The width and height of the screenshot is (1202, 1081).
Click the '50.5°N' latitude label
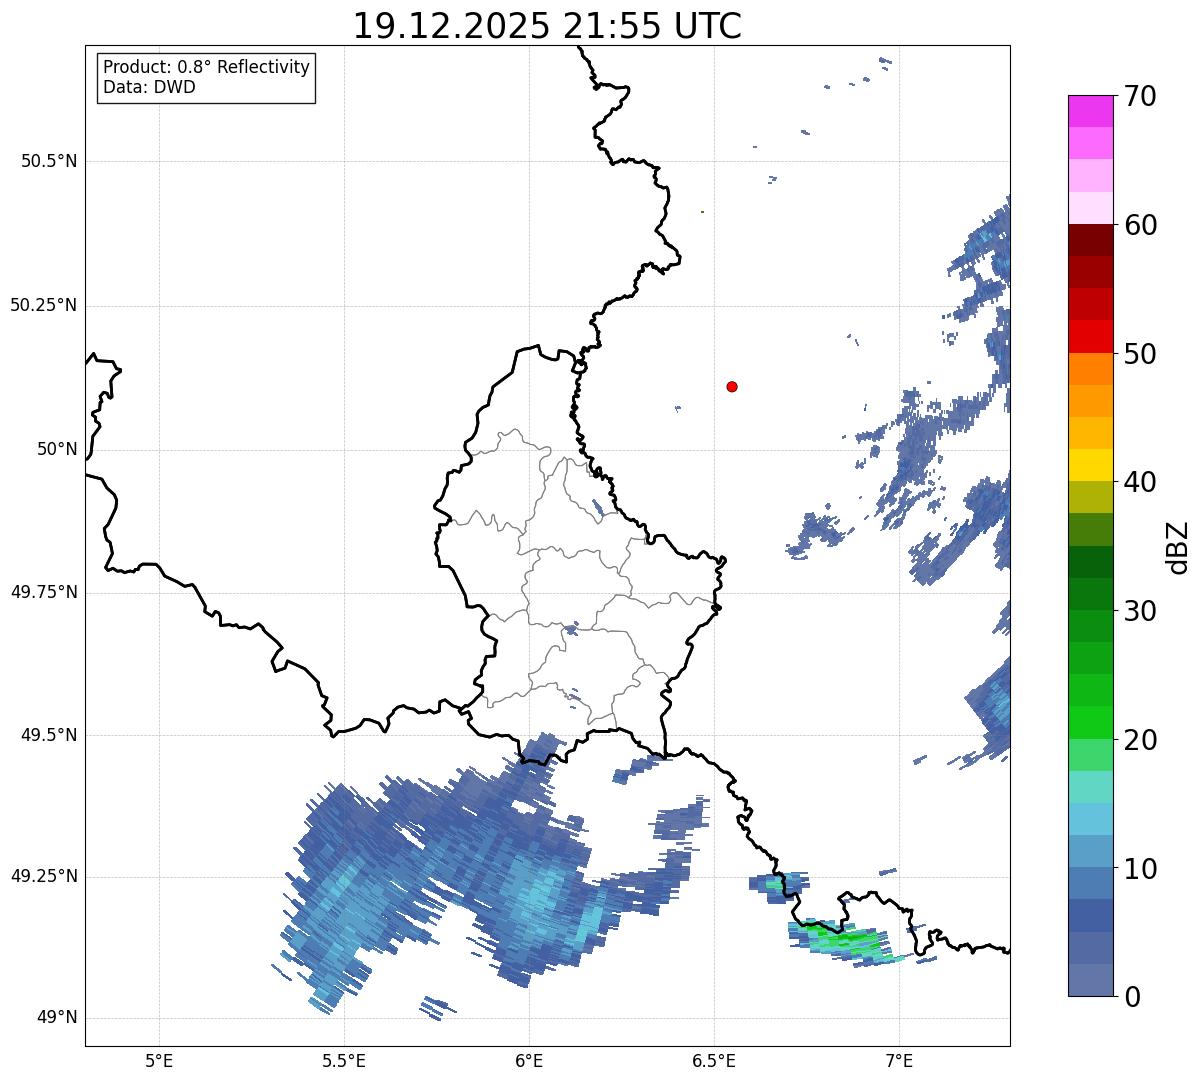[x=49, y=161]
